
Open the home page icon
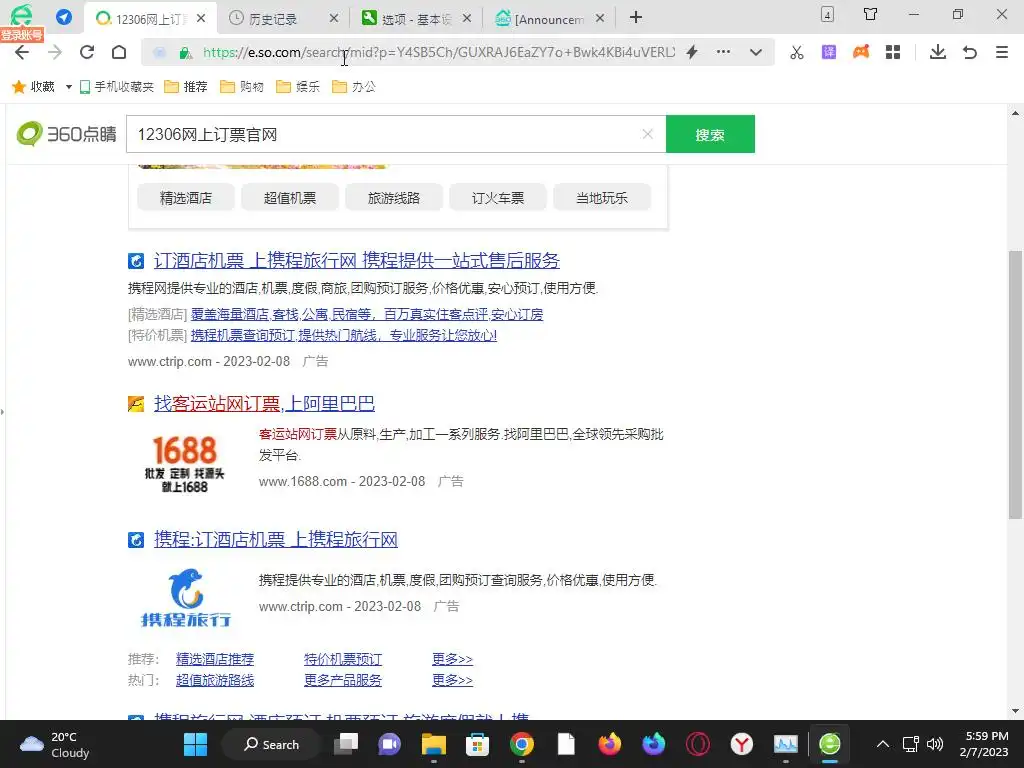pyautogui.click(x=119, y=52)
